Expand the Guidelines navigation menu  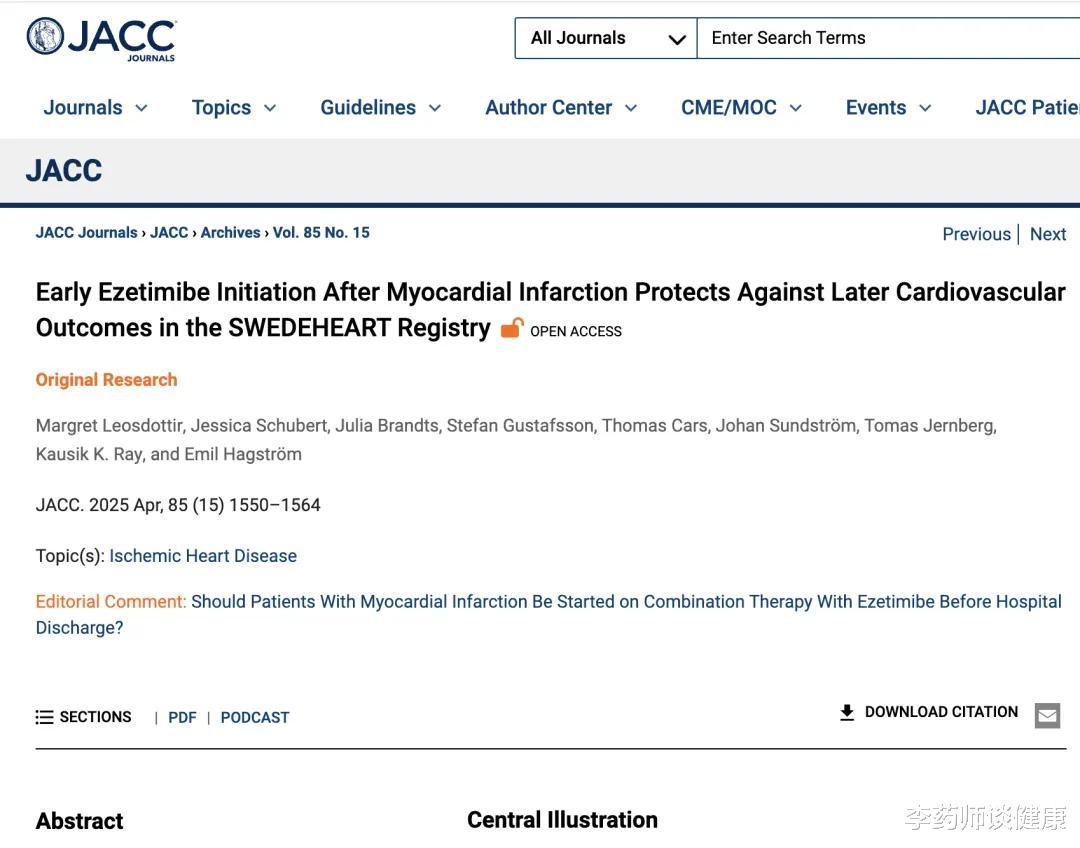tap(381, 107)
